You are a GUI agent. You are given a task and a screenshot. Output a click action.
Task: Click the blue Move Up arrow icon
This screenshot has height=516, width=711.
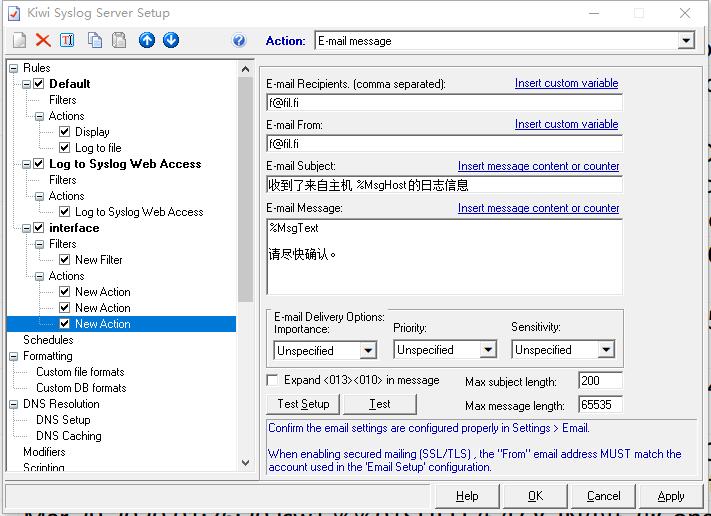pyautogui.click(x=147, y=40)
